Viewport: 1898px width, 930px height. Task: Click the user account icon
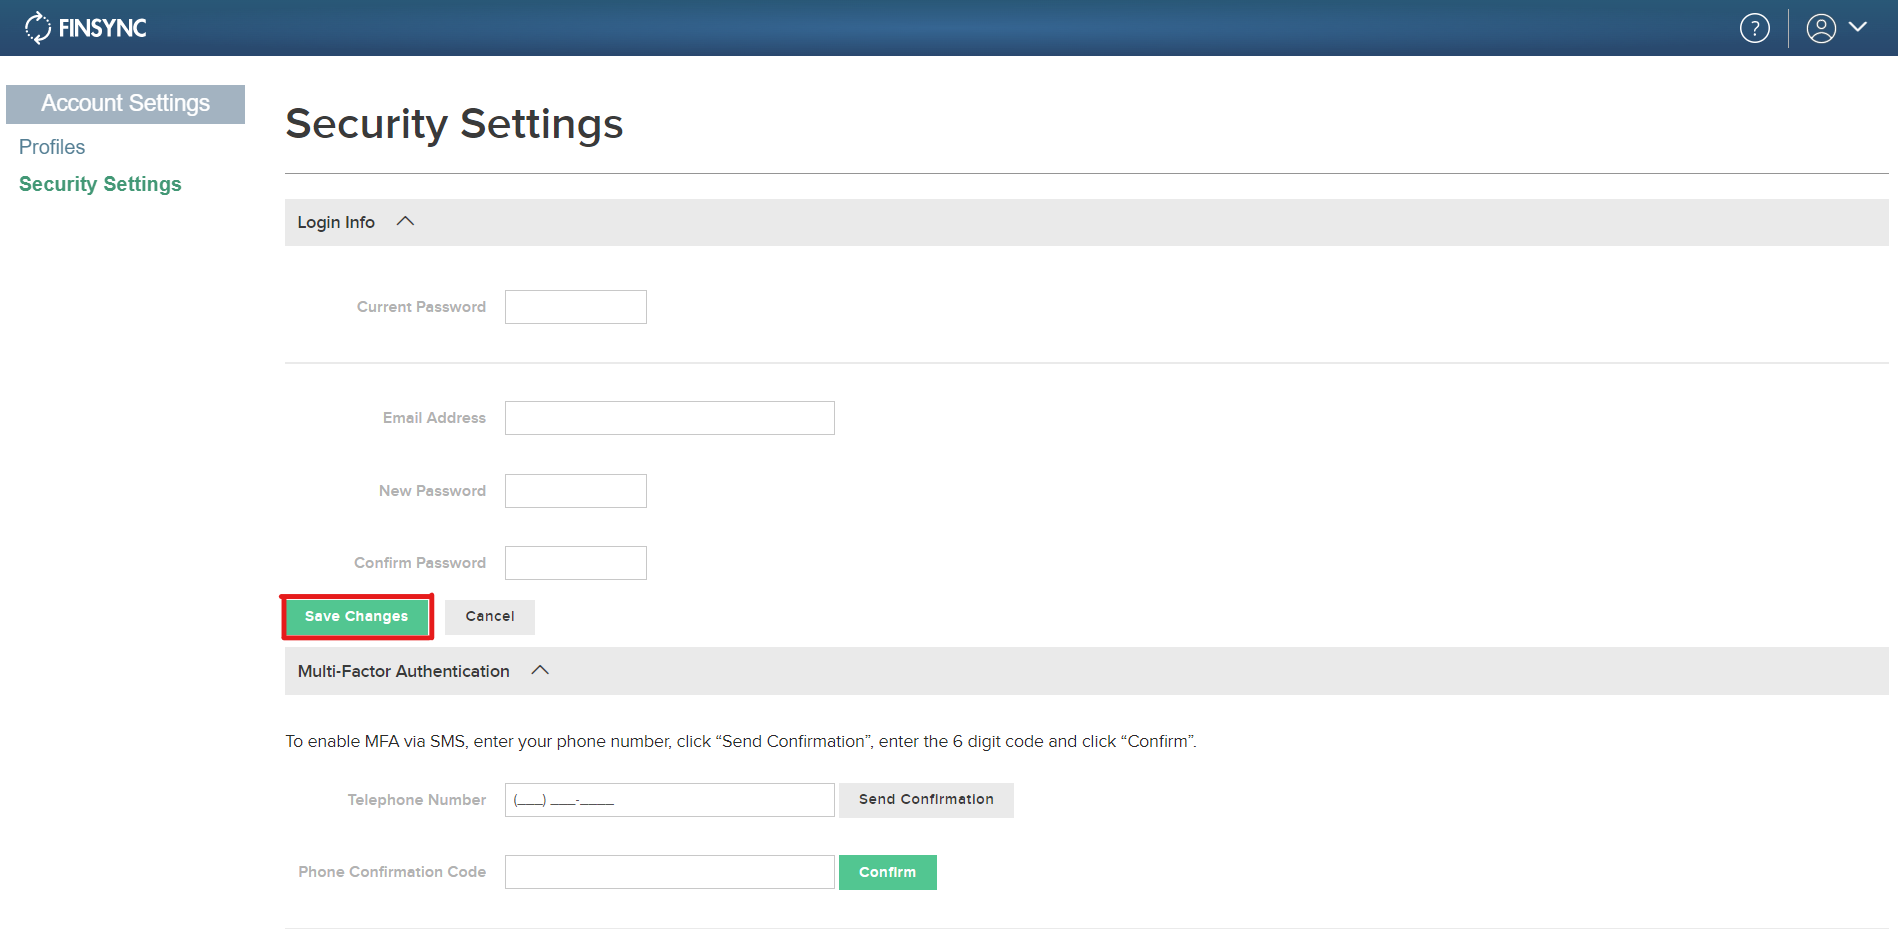pyautogui.click(x=1820, y=27)
